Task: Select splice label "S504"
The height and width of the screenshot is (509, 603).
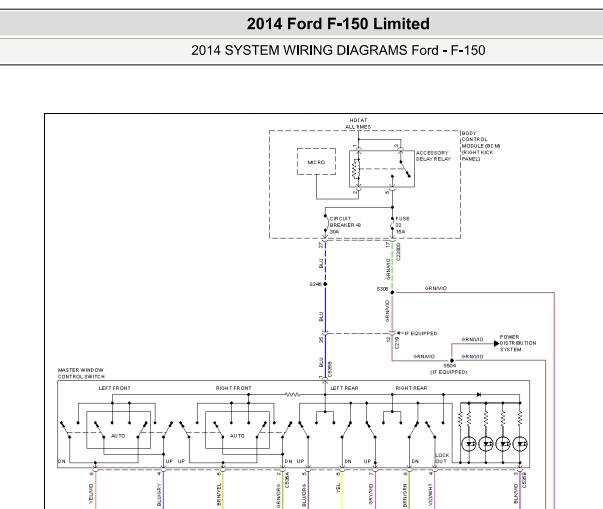Action: 450,366
